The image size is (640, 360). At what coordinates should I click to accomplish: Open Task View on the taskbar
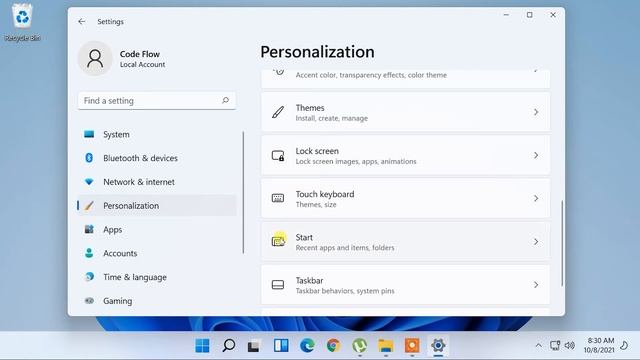click(x=254, y=346)
